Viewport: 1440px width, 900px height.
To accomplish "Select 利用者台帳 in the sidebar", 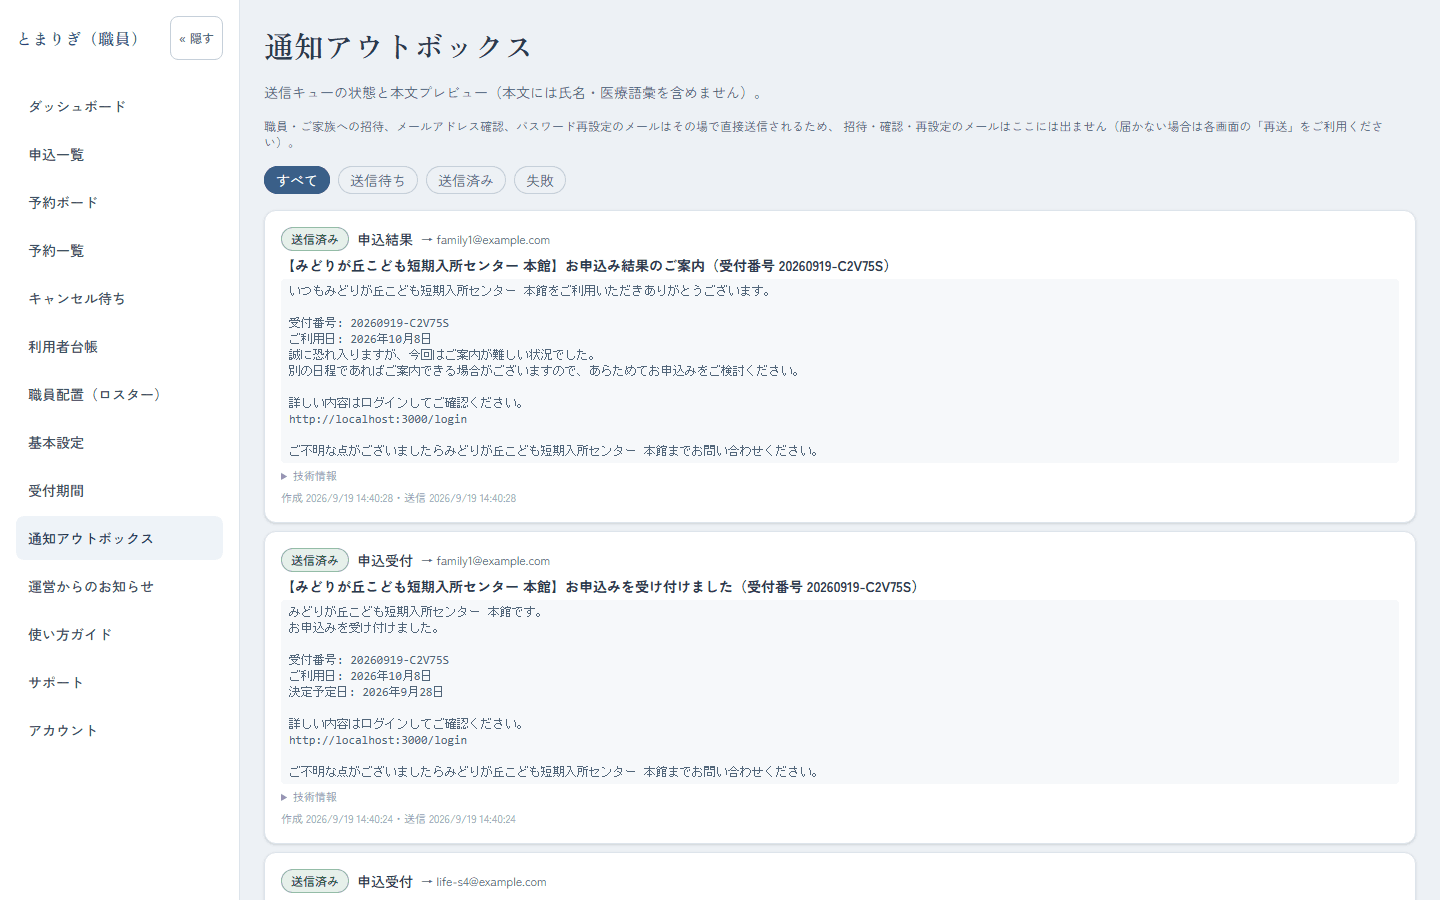I will [119, 346].
